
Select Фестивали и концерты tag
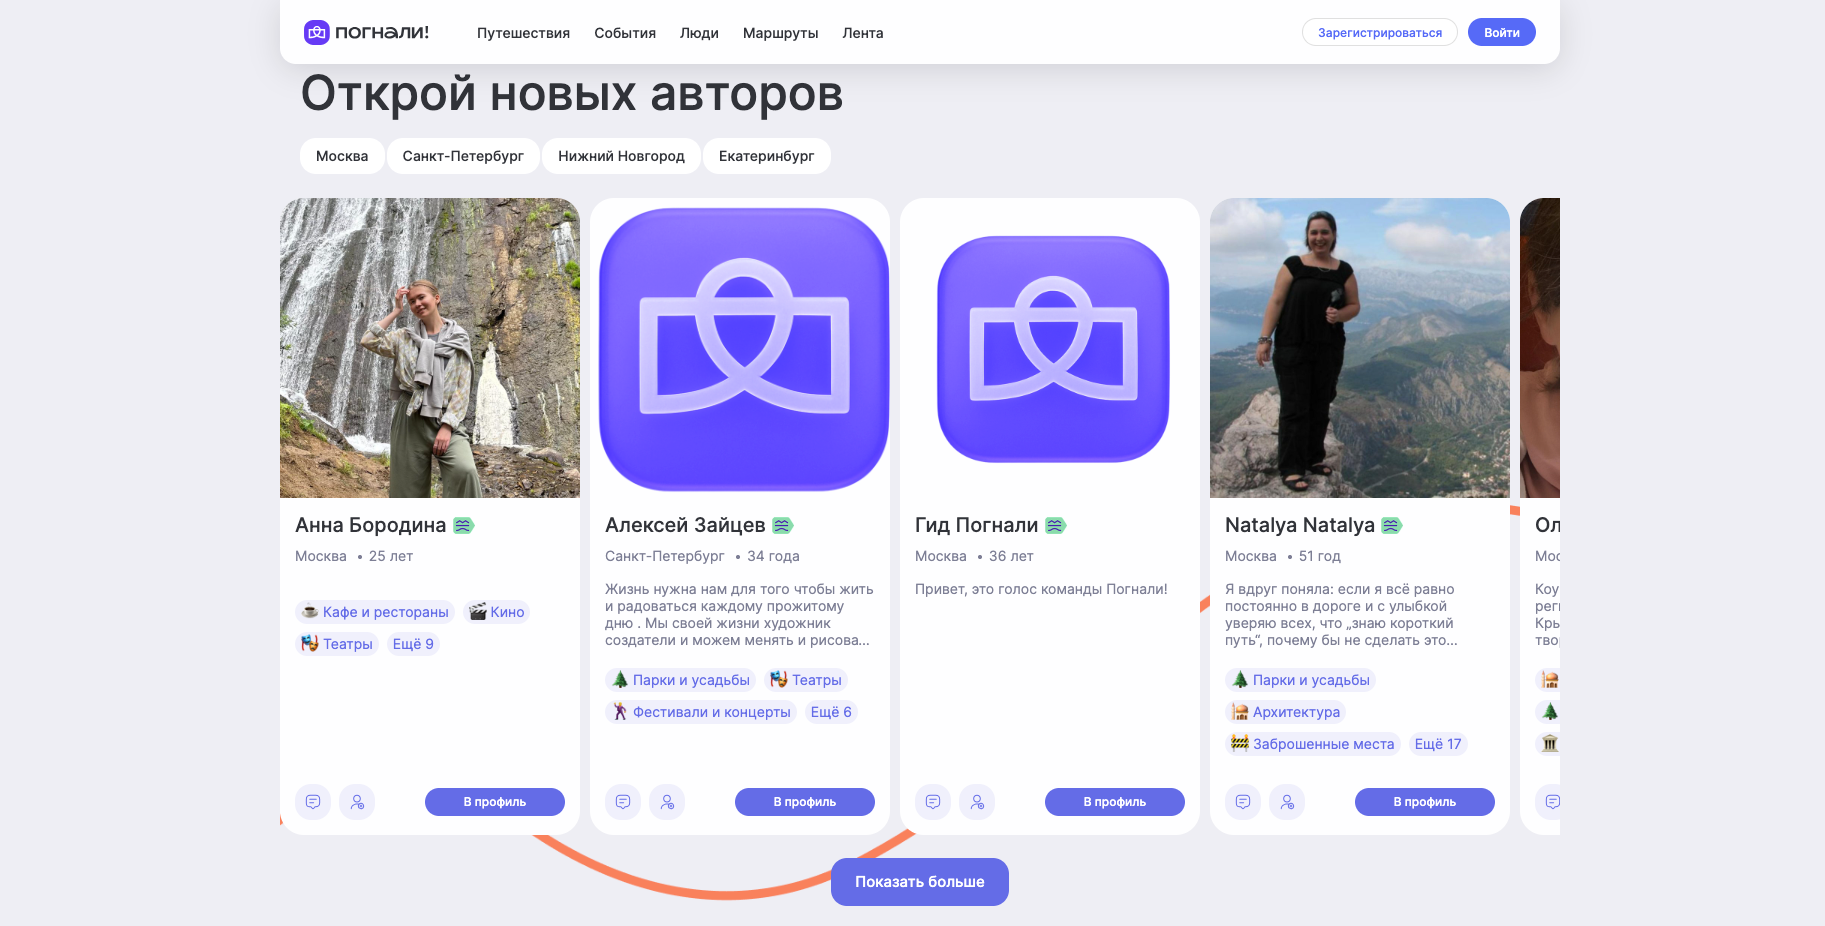[701, 712]
